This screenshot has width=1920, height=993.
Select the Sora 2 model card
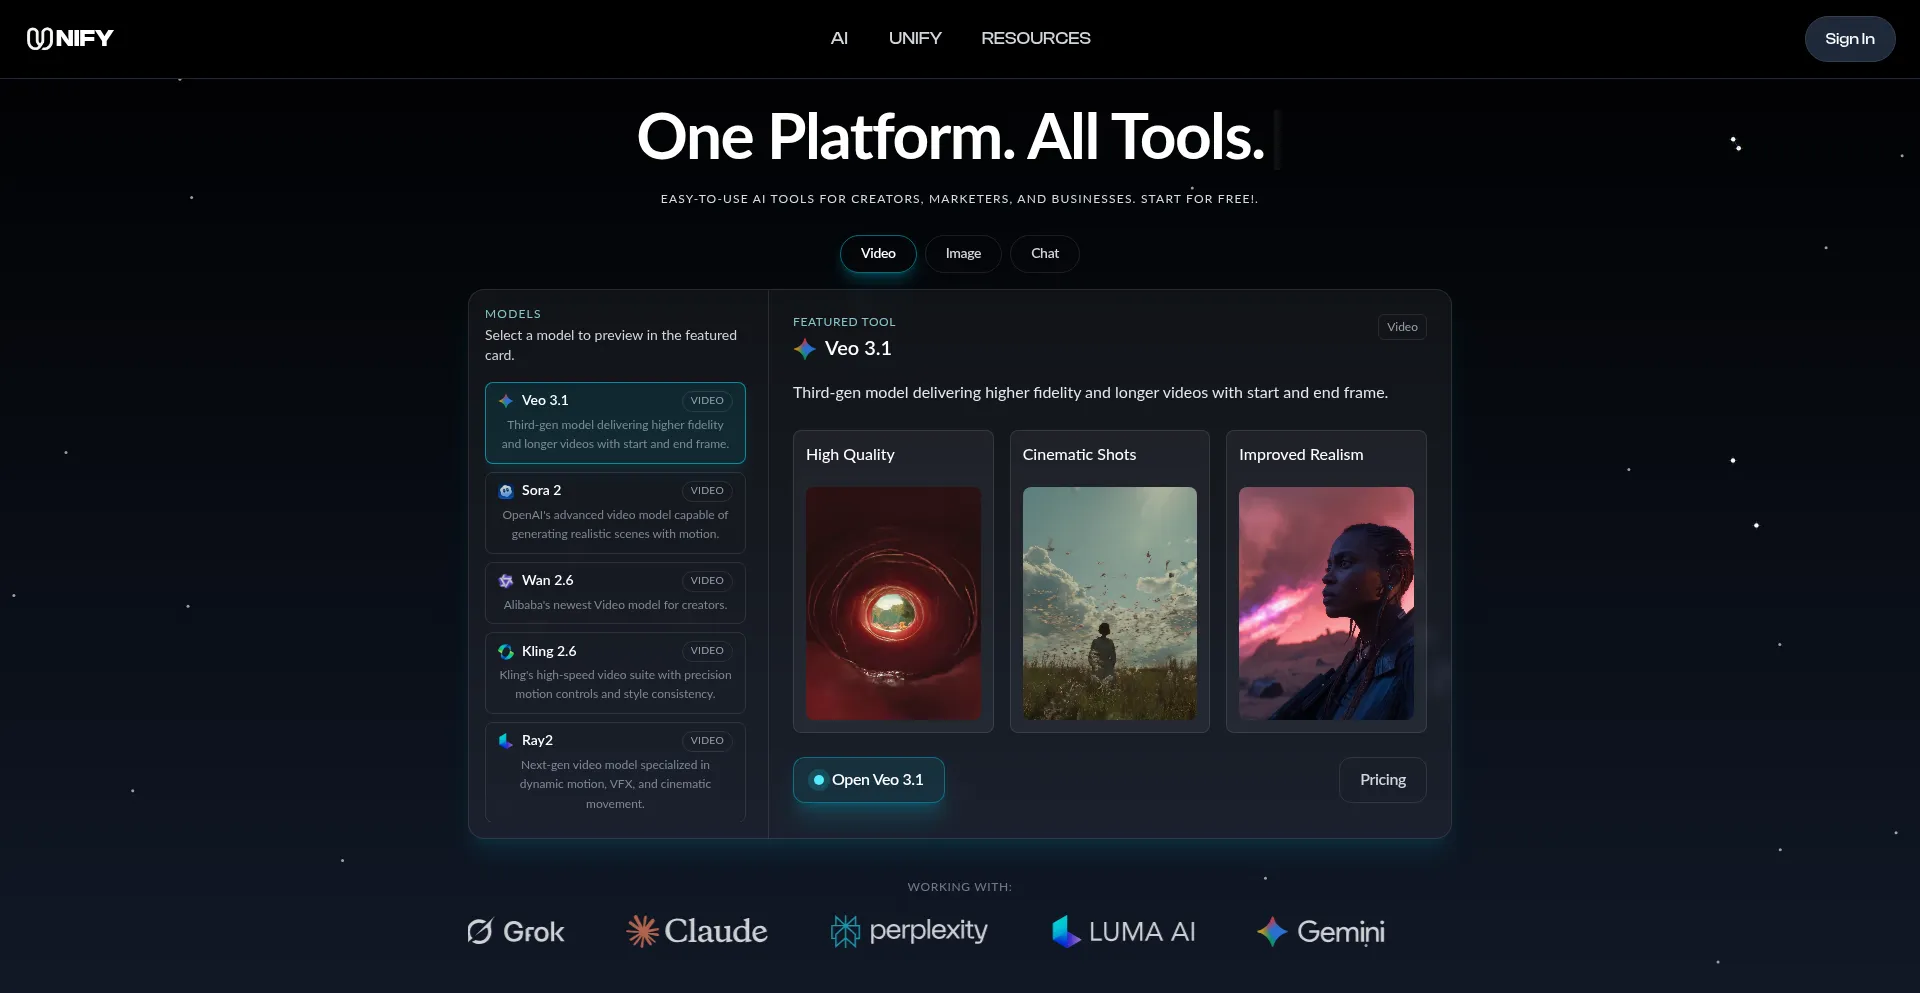point(615,512)
